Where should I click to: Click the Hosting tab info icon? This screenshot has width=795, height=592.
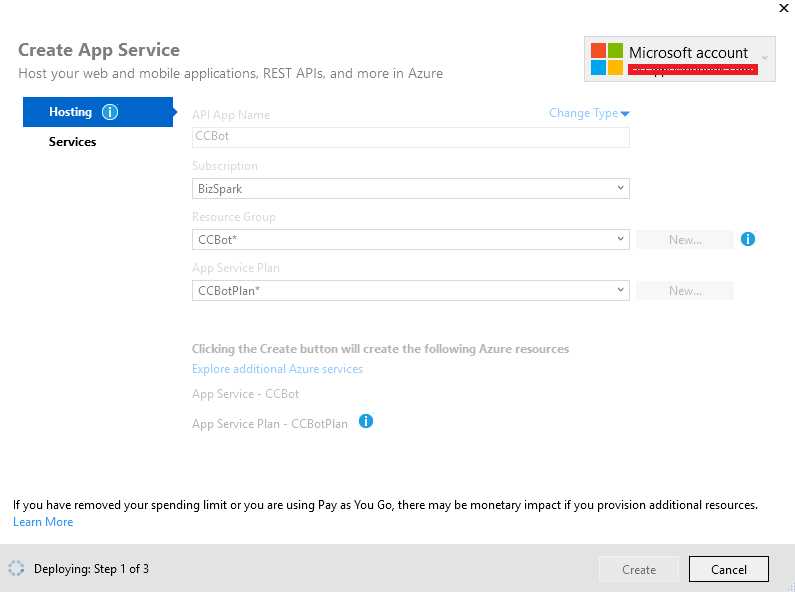point(110,112)
